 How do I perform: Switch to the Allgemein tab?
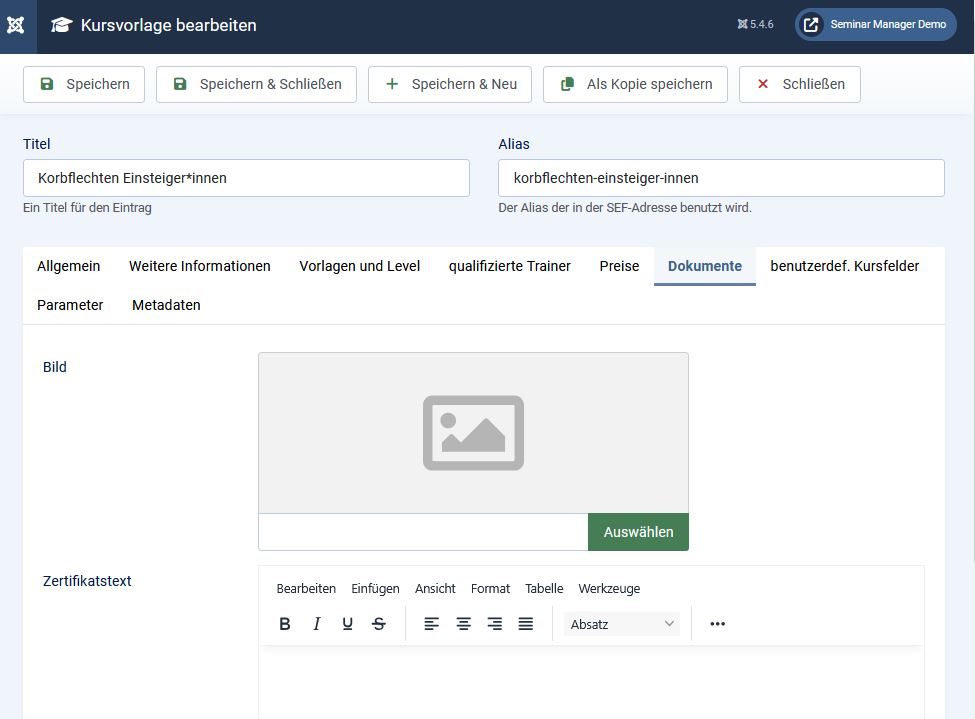pyautogui.click(x=68, y=266)
